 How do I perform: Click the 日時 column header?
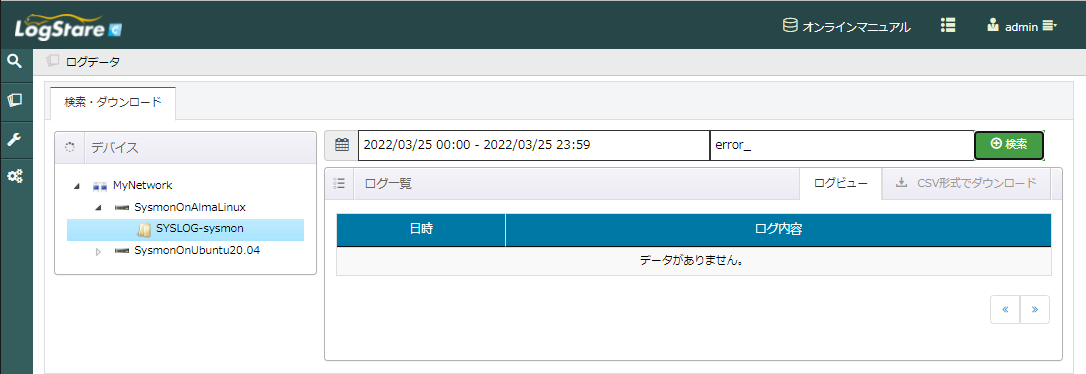421,230
